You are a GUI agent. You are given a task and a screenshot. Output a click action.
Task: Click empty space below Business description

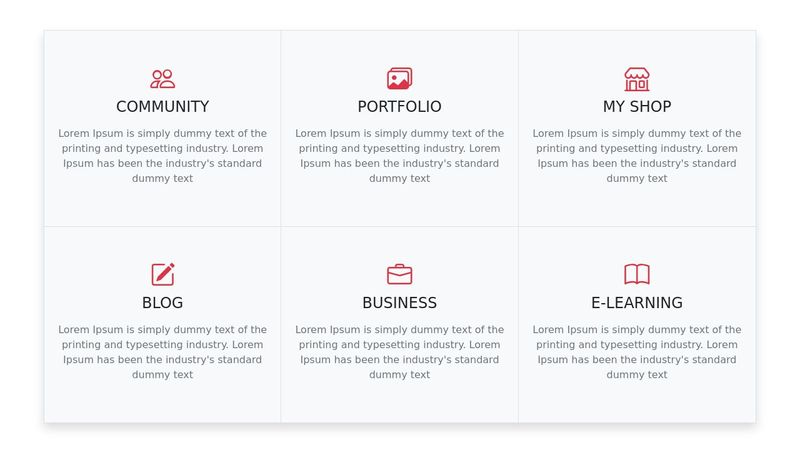click(399, 402)
